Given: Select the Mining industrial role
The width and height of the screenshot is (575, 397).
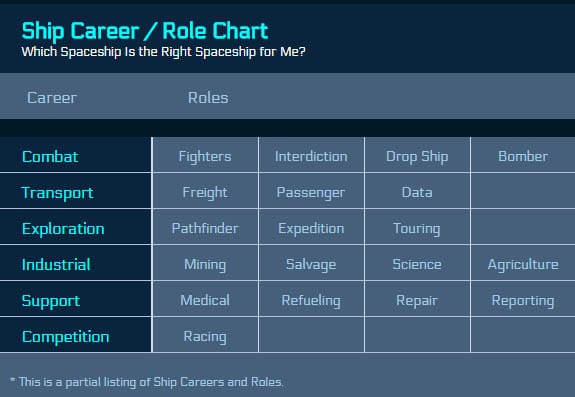Looking at the screenshot, I should (205, 264).
